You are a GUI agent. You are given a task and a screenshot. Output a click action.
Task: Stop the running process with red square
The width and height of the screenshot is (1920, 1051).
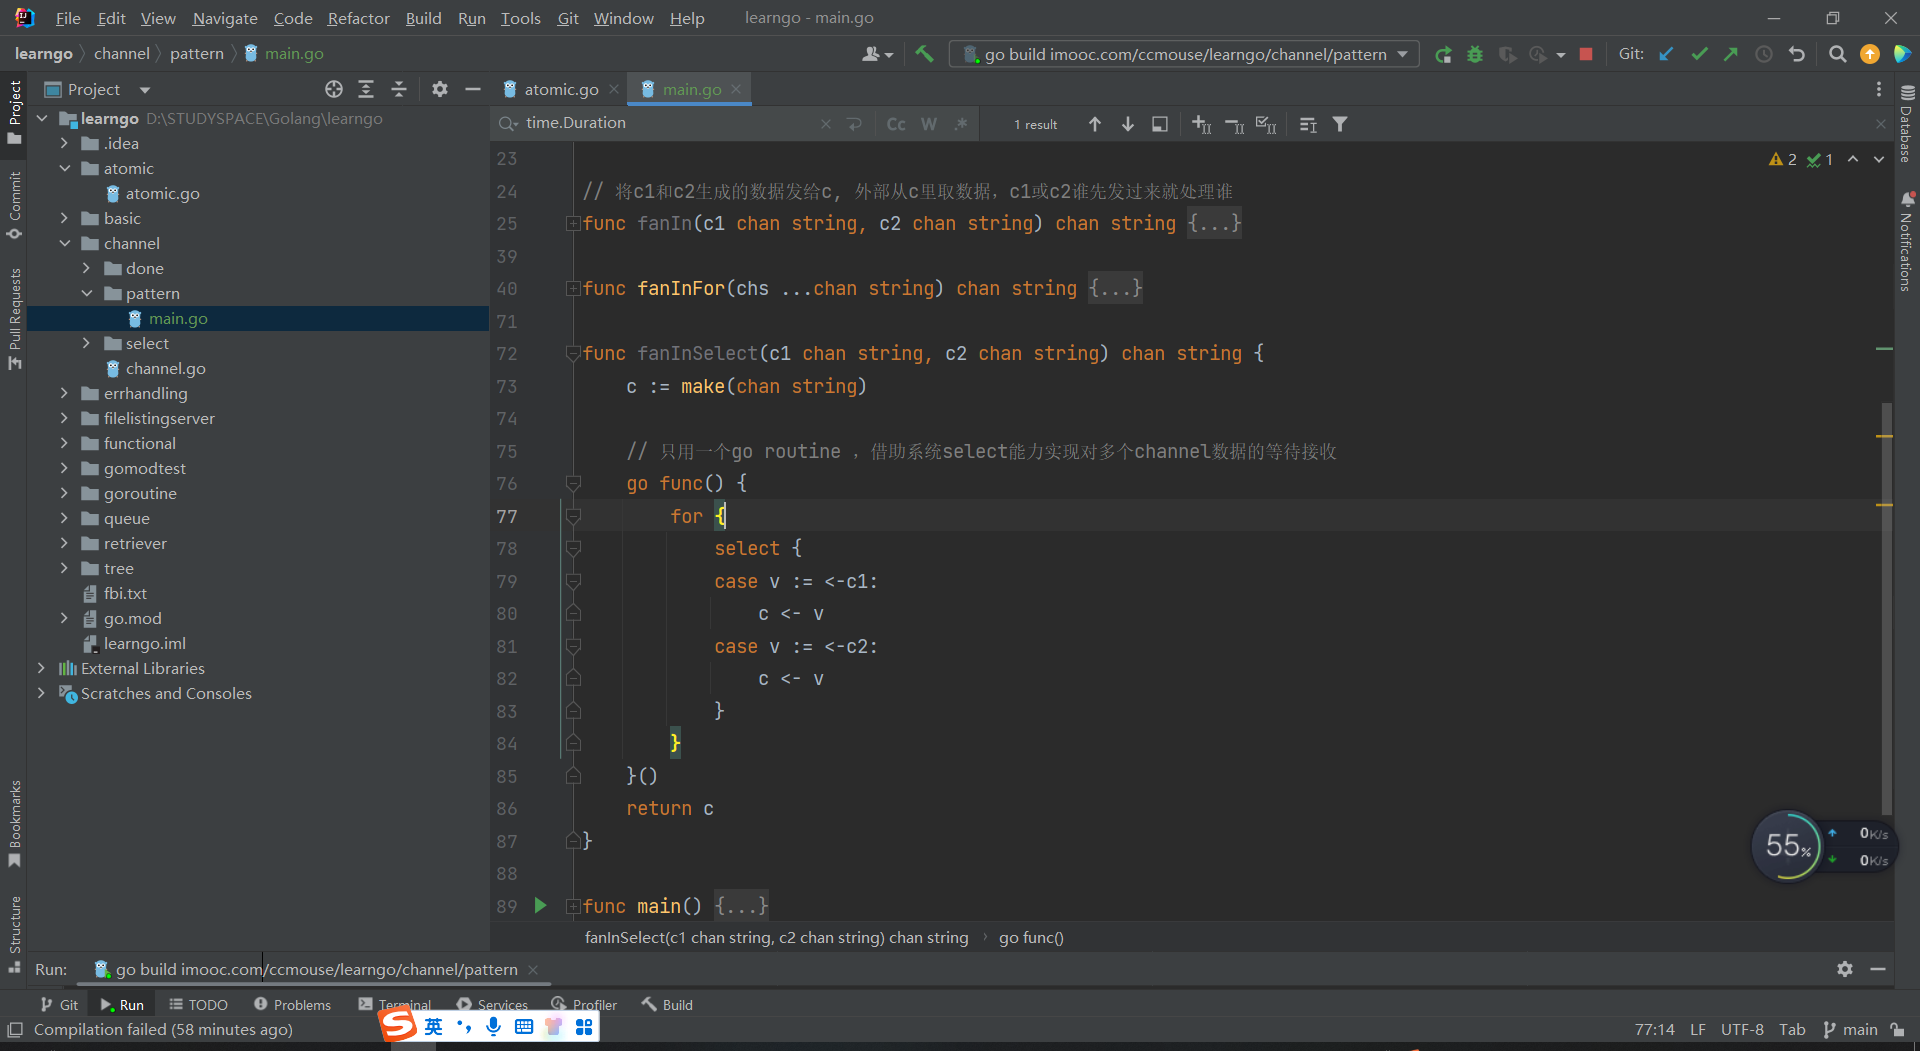tap(1586, 54)
